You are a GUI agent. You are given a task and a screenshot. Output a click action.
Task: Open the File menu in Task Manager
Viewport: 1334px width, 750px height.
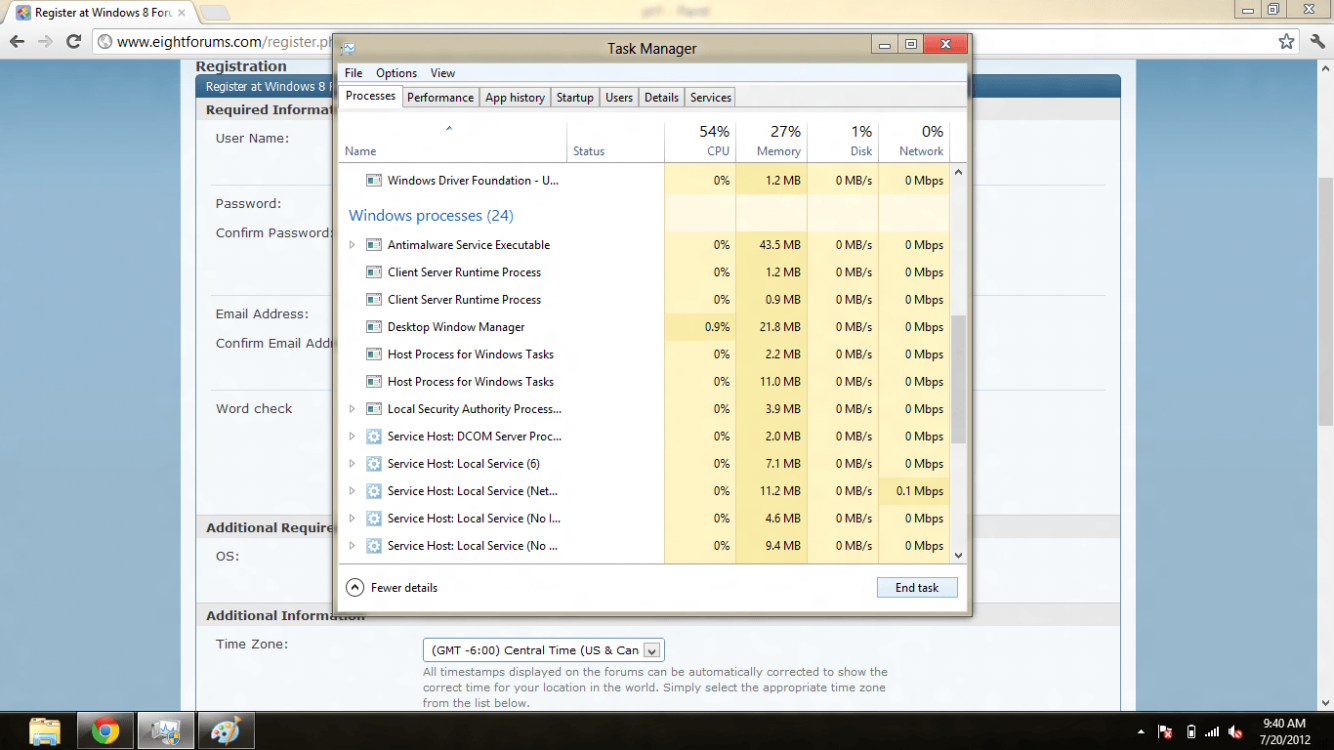(353, 73)
